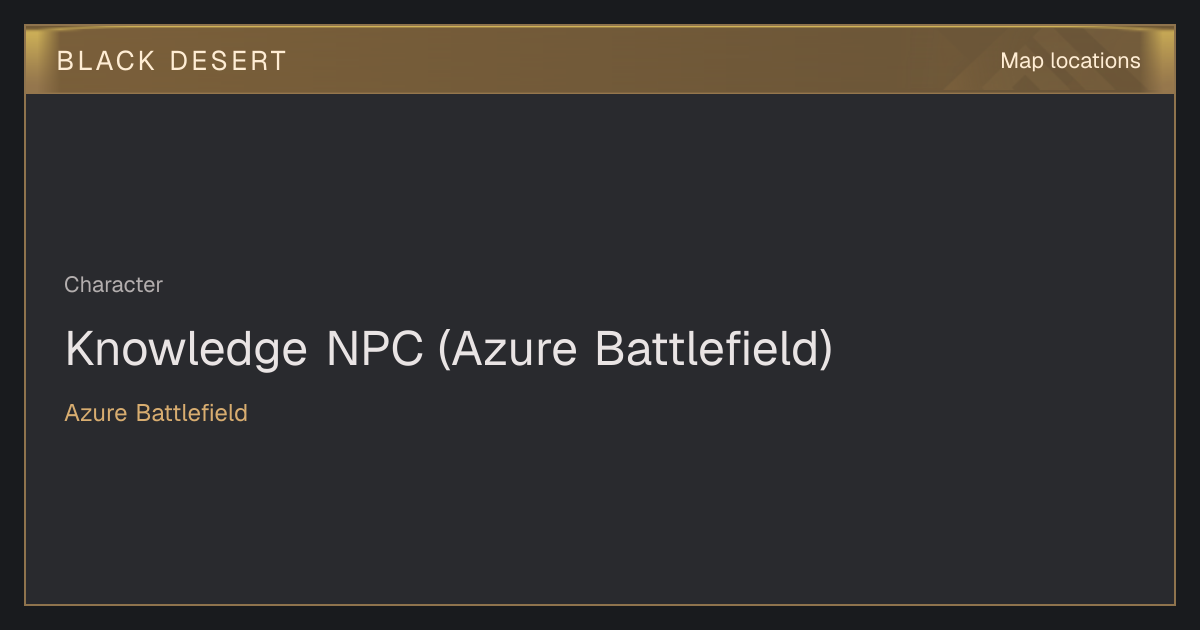Click the blank card area right of the title
Screen dimensions: 1200x630
click(x=1000, y=349)
